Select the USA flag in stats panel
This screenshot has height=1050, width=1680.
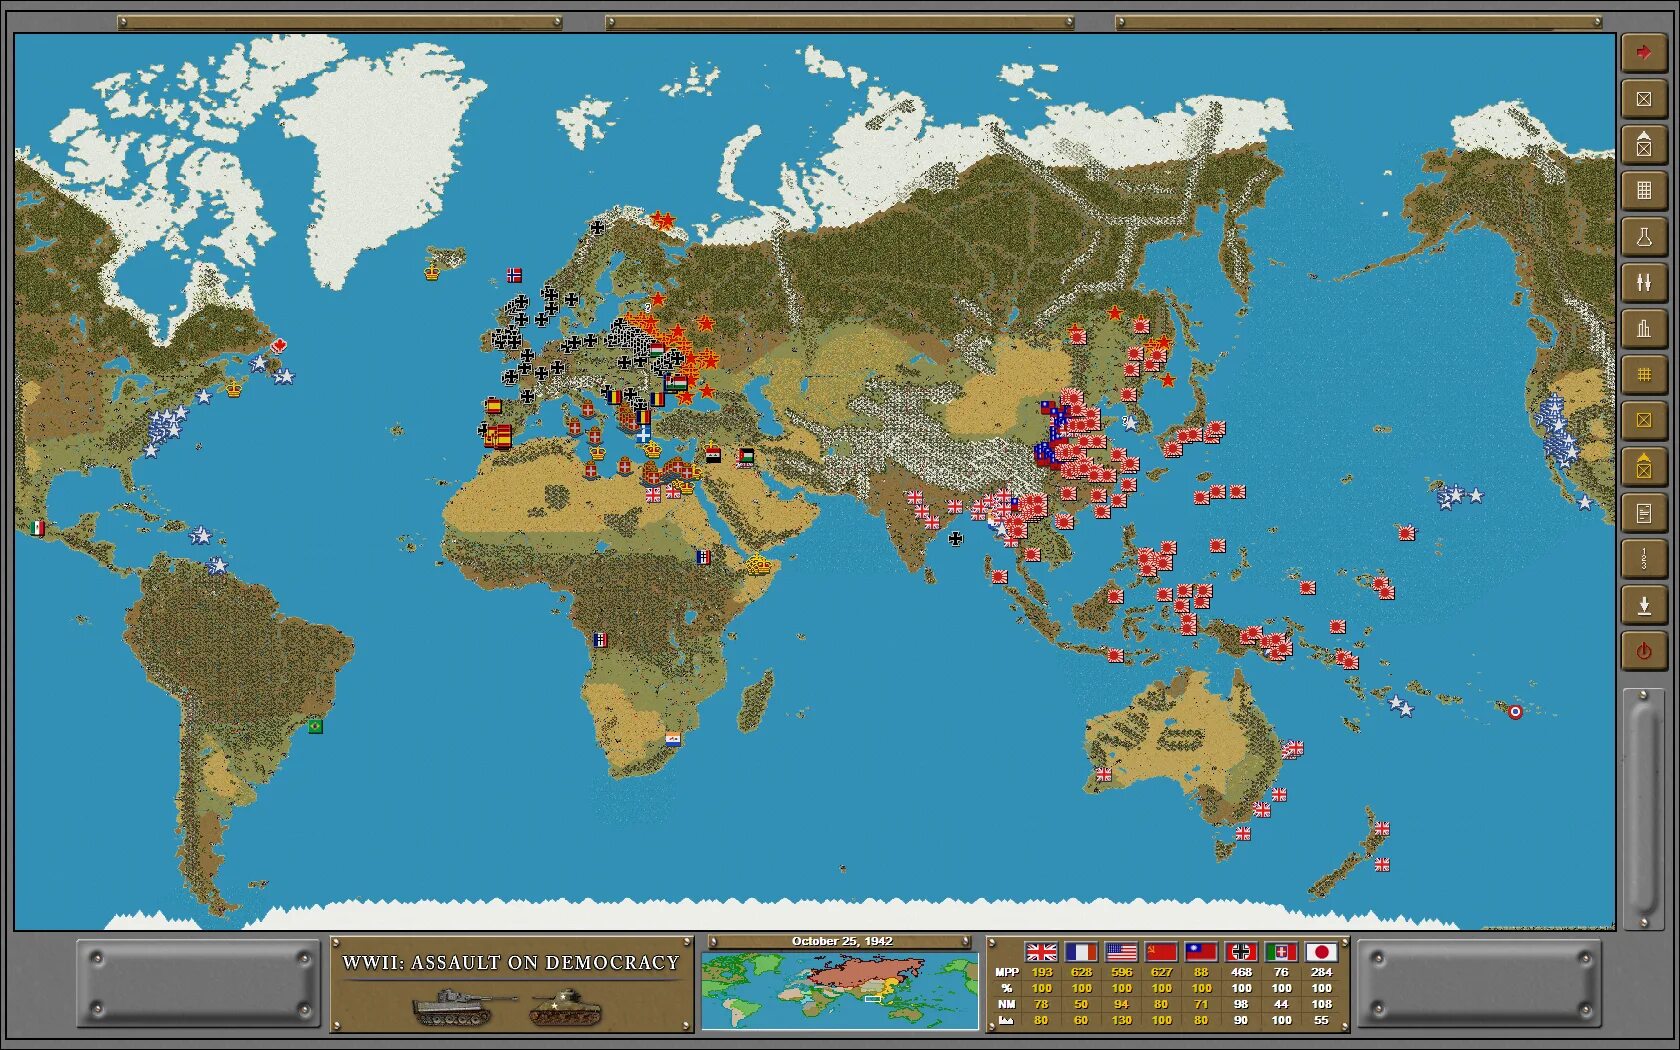point(1121,952)
